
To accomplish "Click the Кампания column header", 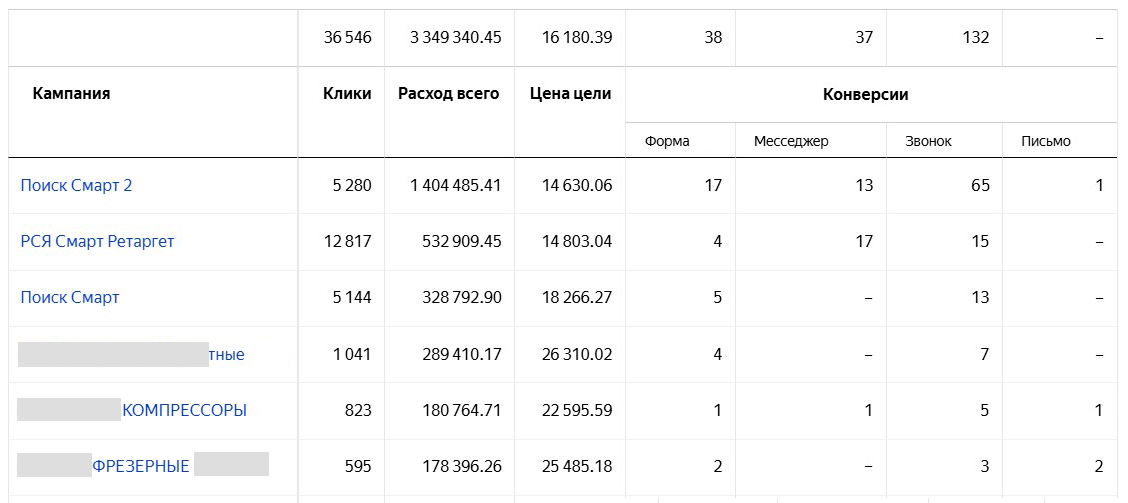I will [71, 94].
